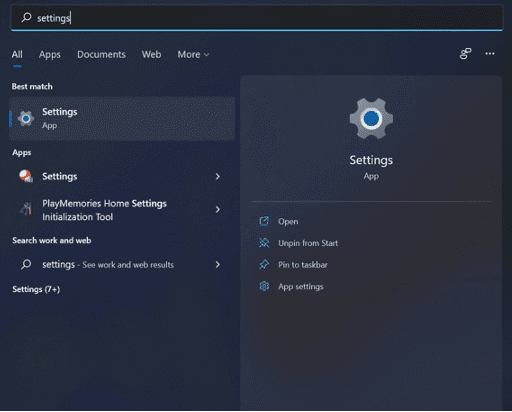The width and height of the screenshot is (512, 412).
Task: Click the settings See work and web results entry
Action: (122, 264)
